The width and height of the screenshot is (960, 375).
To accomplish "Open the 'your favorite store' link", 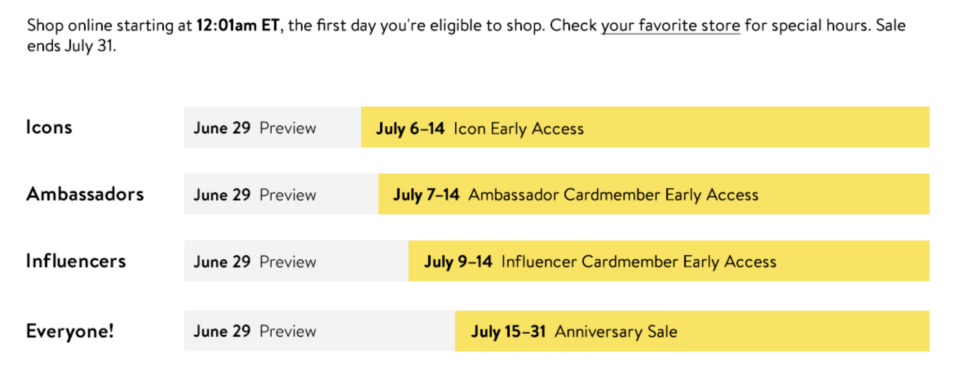I will tap(670, 26).
